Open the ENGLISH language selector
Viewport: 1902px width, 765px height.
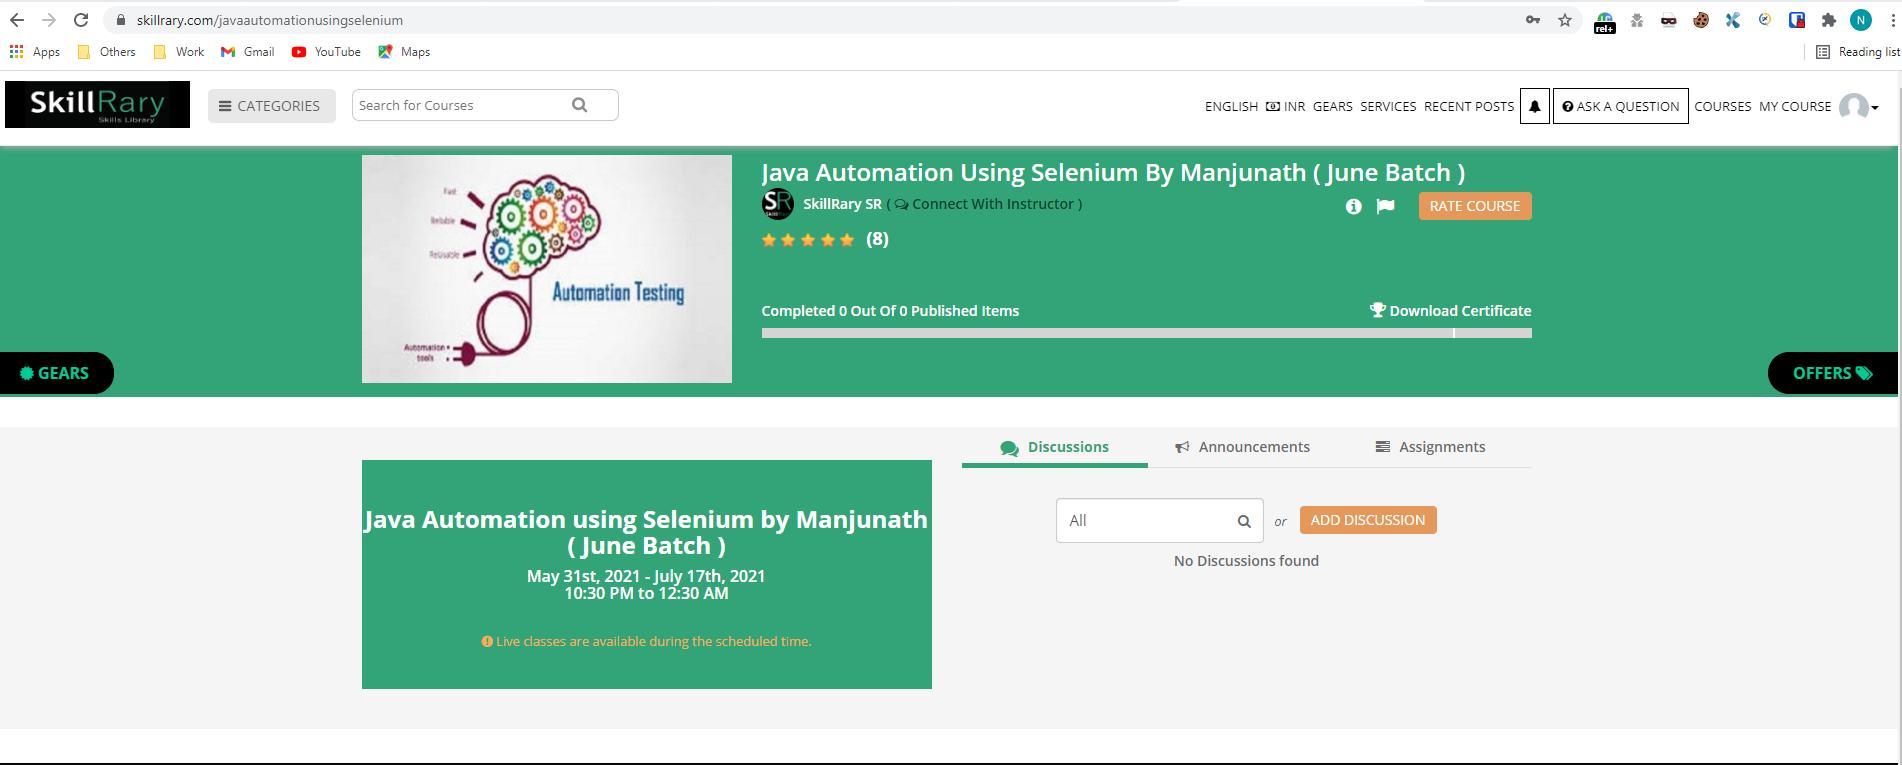[x=1231, y=106]
